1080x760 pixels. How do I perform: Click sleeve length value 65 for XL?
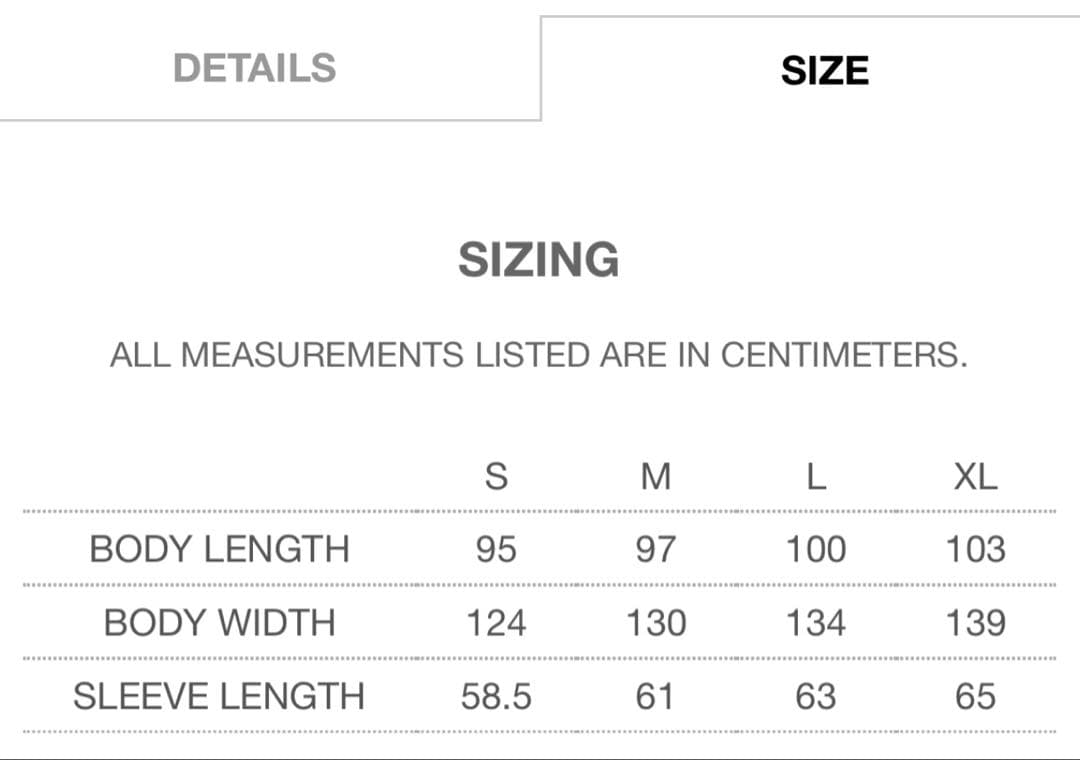(975, 696)
